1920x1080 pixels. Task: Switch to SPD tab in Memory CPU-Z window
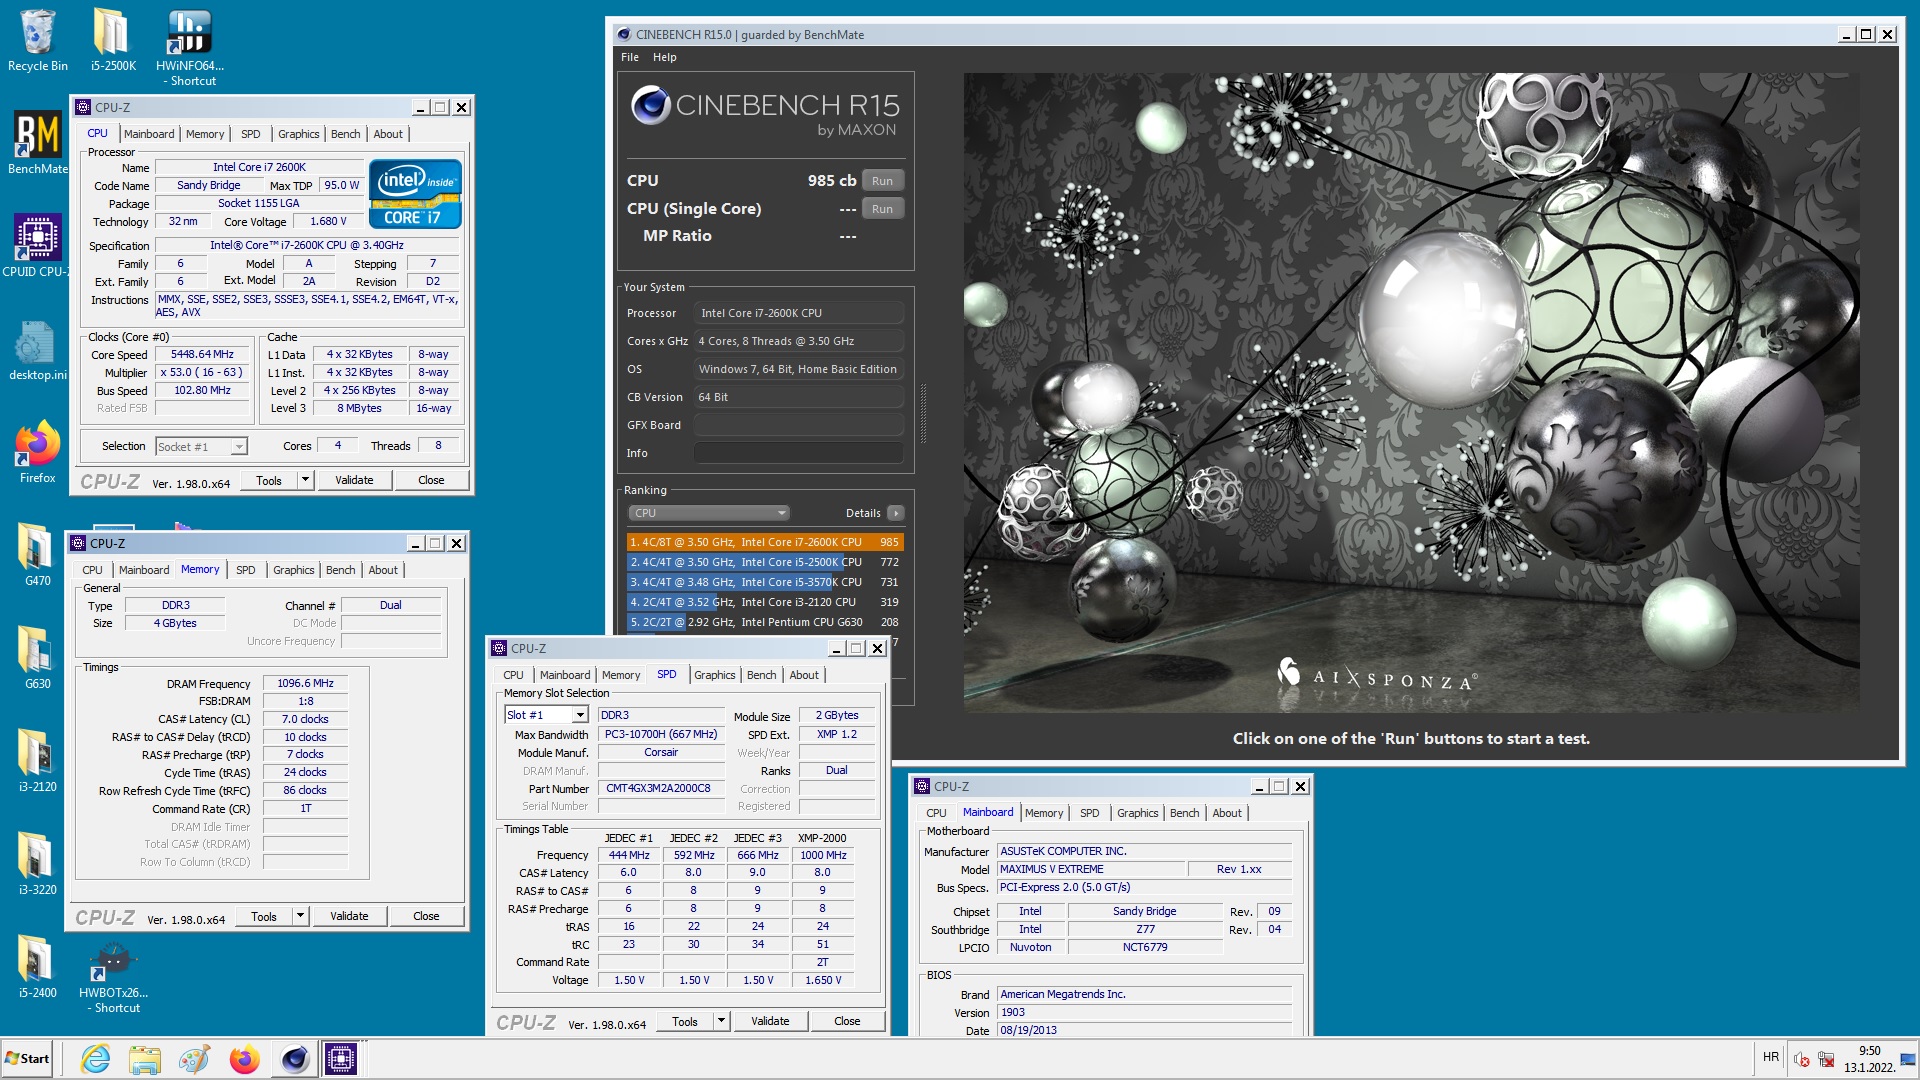246,570
